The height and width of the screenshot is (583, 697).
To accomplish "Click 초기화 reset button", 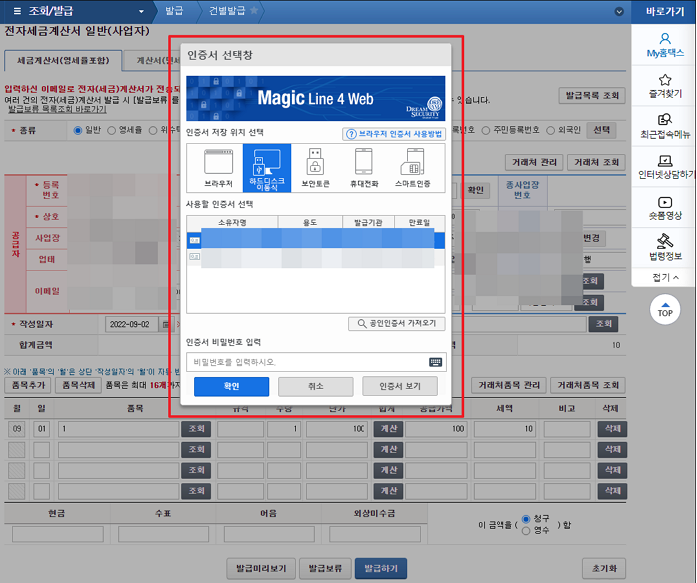I will pos(604,568).
